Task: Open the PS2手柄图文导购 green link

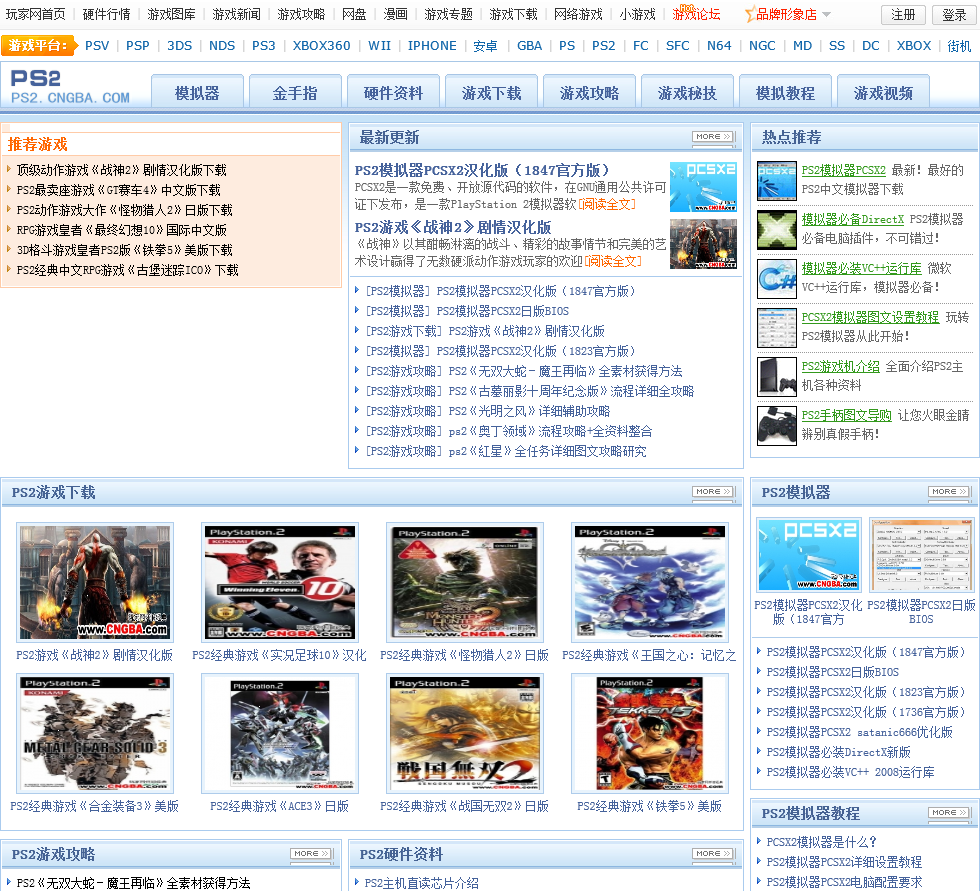Action: point(846,415)
